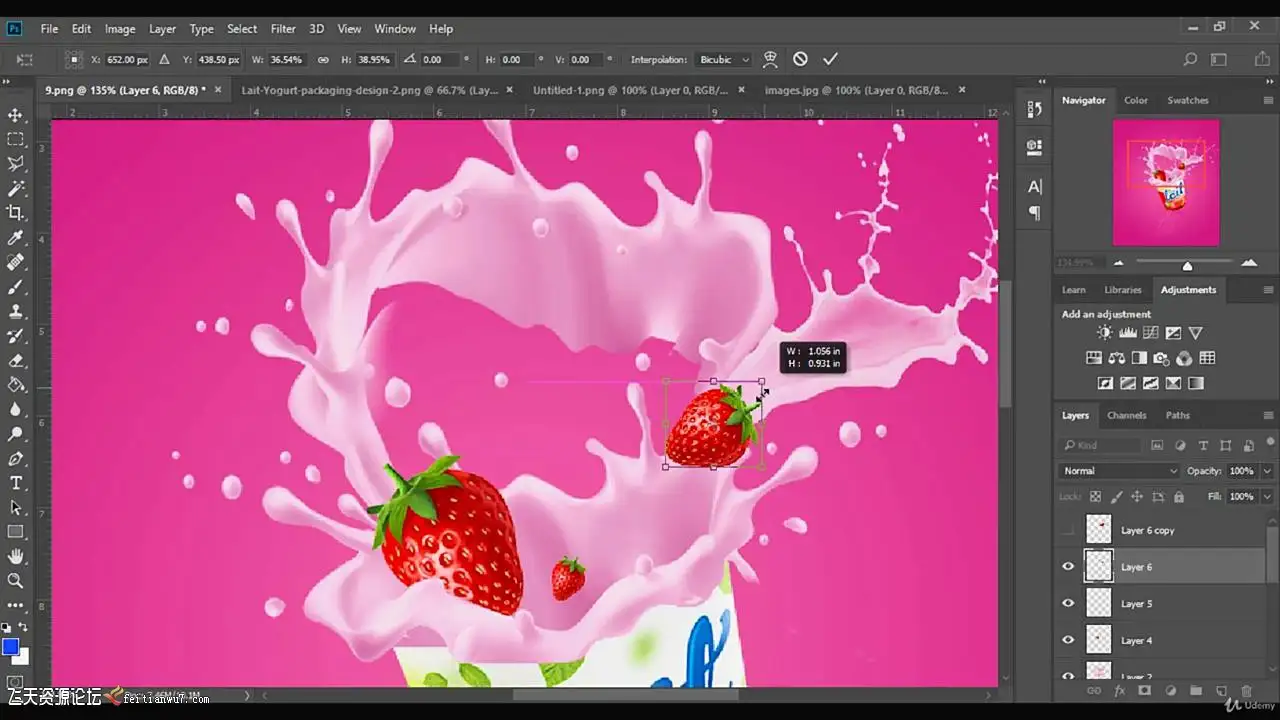Add a Curves adjustment
1280x720 pixels.
point(1150,333)
